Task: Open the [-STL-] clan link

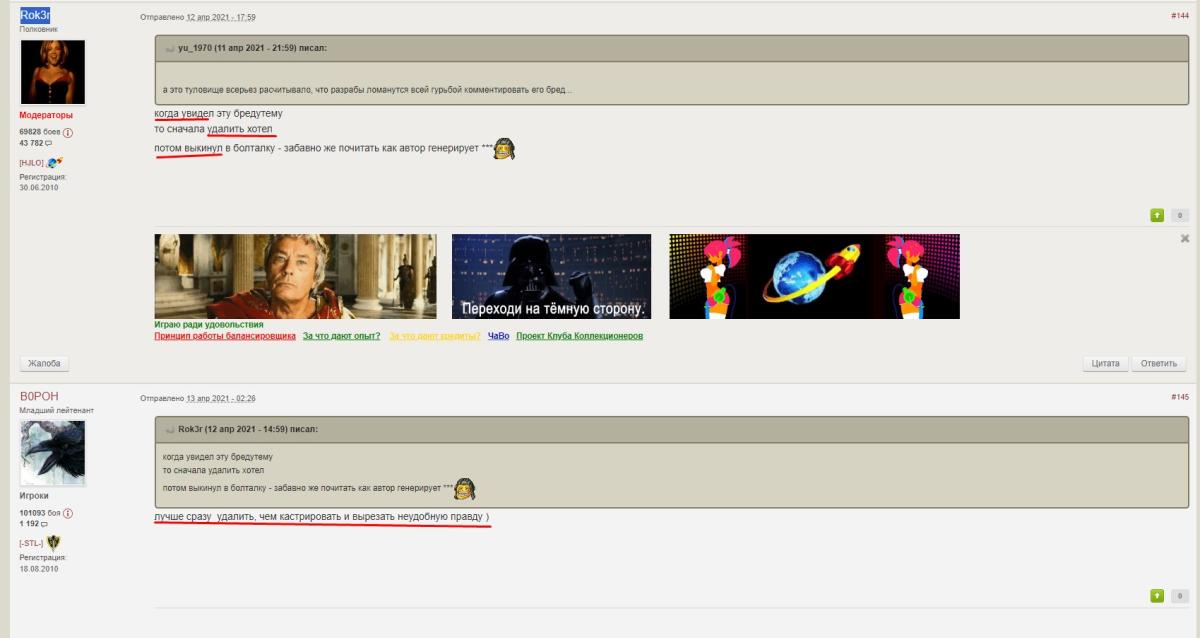Action: pos(31,543)
